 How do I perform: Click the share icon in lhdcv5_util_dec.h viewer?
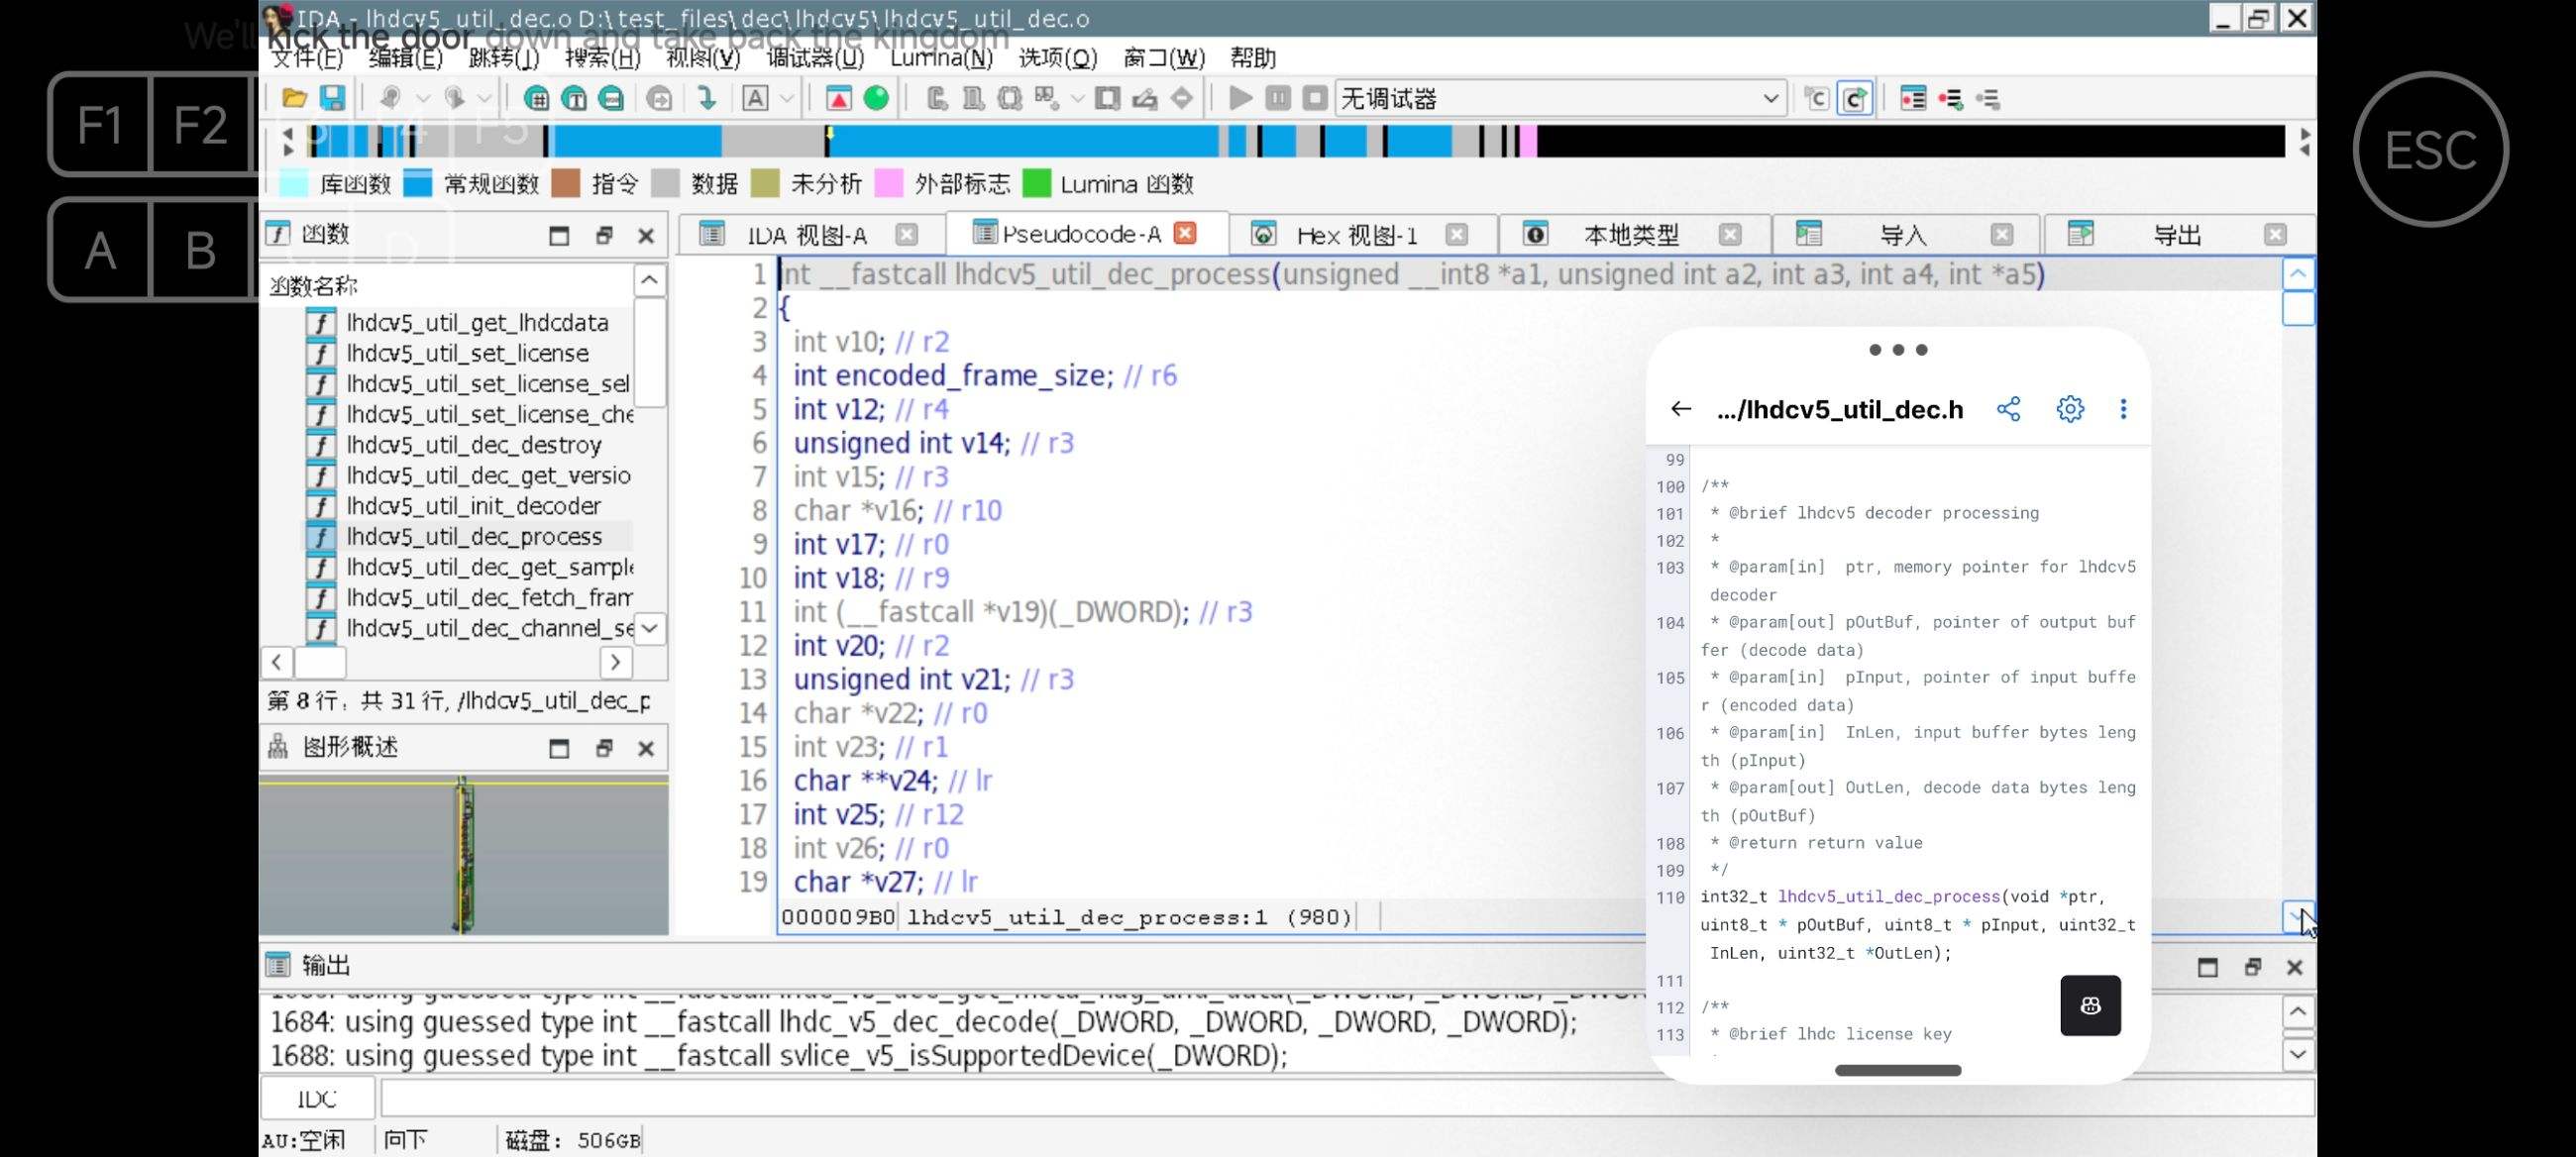point(2008,409)
